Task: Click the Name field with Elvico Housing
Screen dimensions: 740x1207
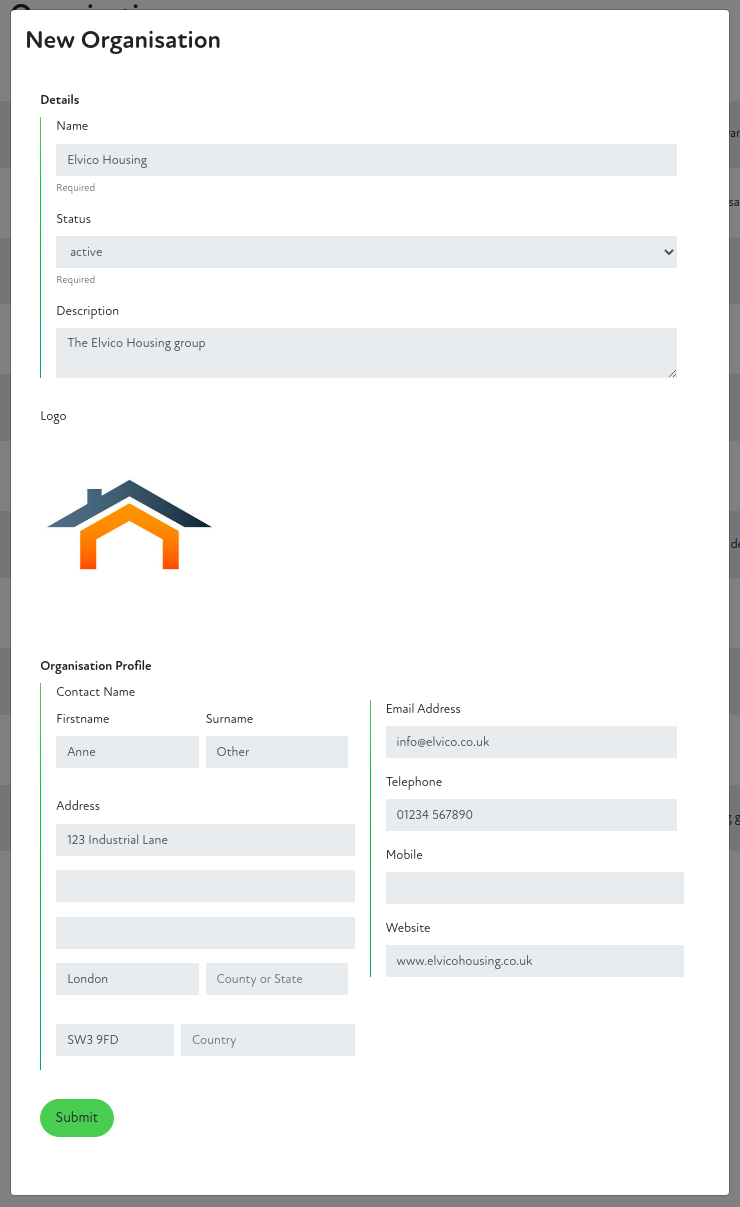Action: click(366, 160)
